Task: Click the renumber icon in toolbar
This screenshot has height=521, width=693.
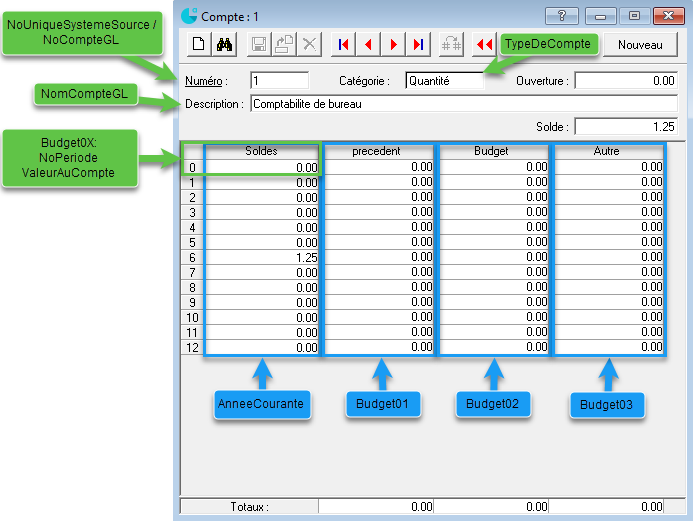Action: point(451,44)
